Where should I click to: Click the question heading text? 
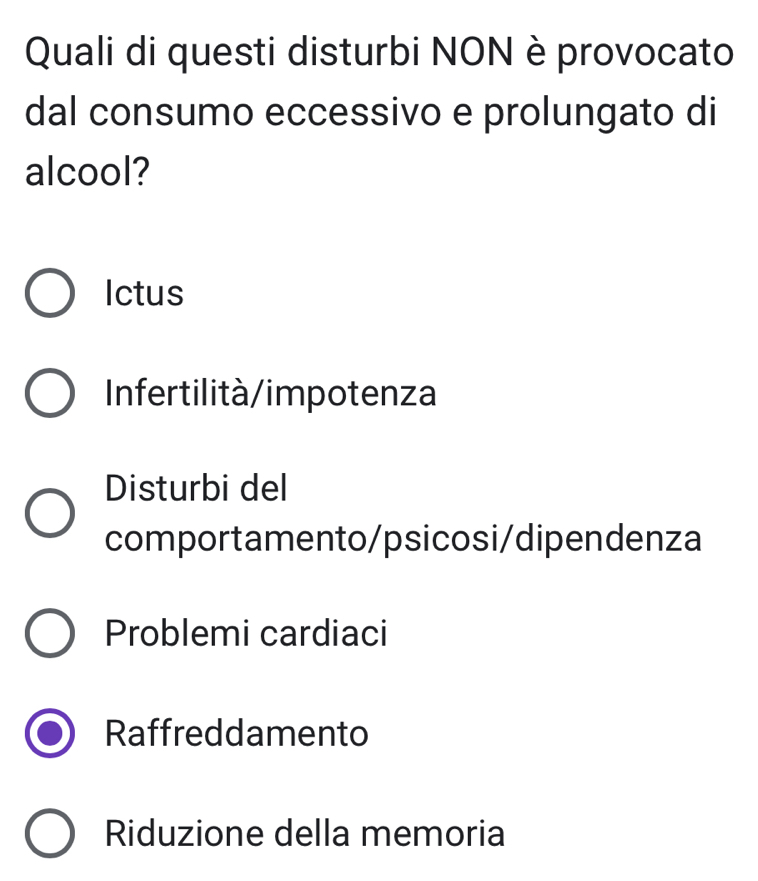tap(379, 110)
